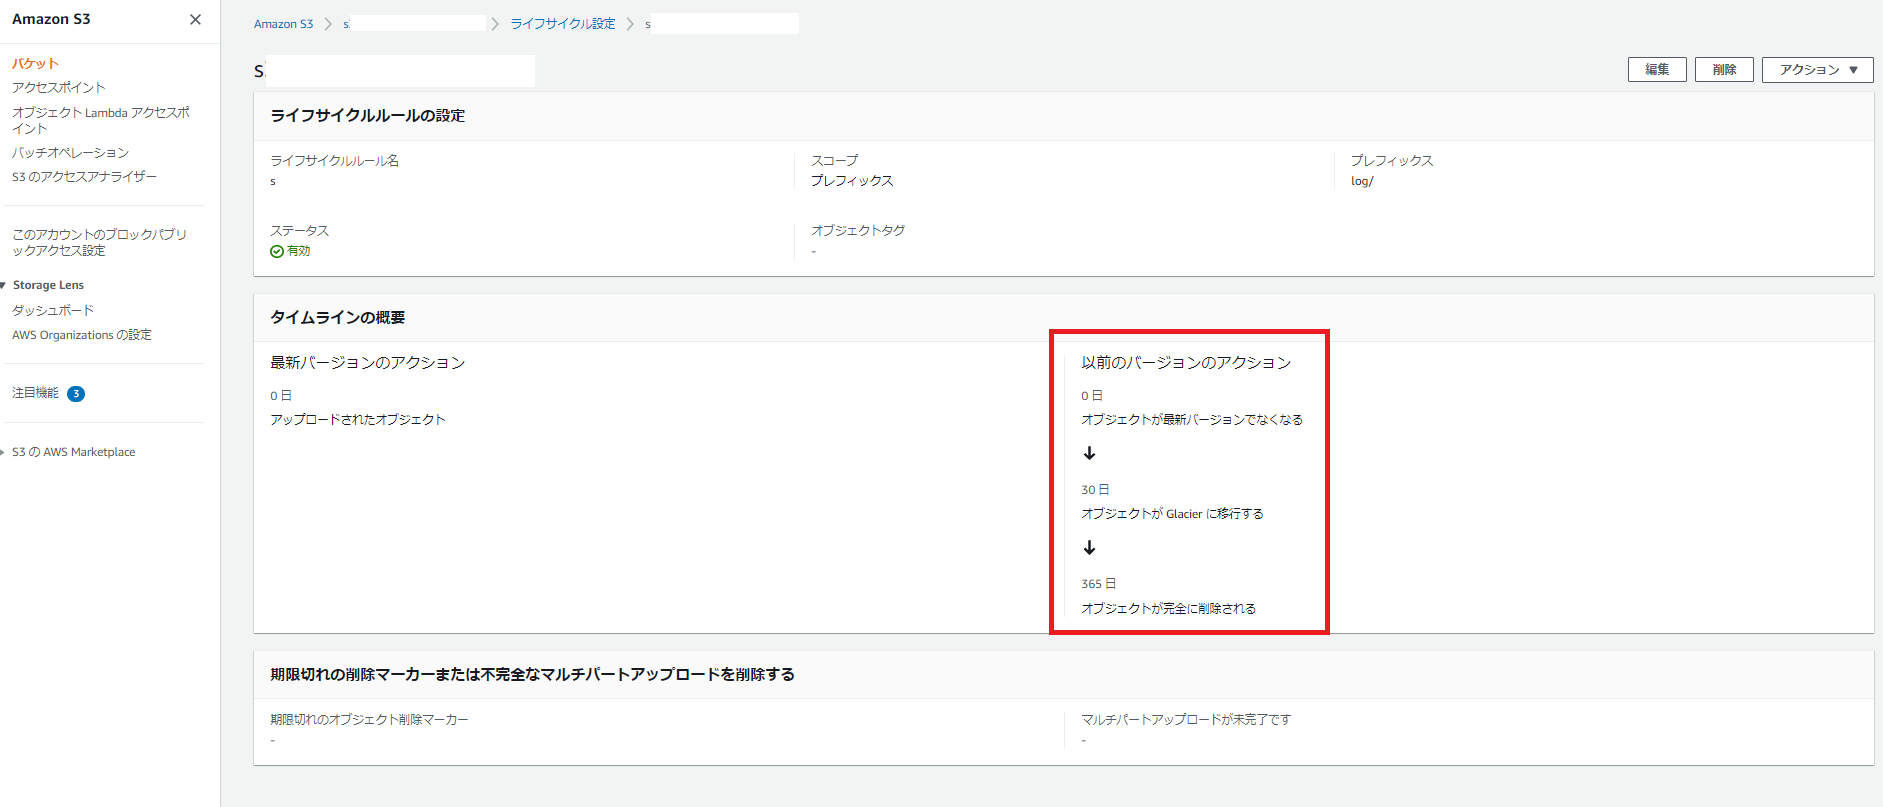Click the Amazon S3 sidebar title
The width and height of the screenshot is (1883, 807).
click(x=51, y=19)
